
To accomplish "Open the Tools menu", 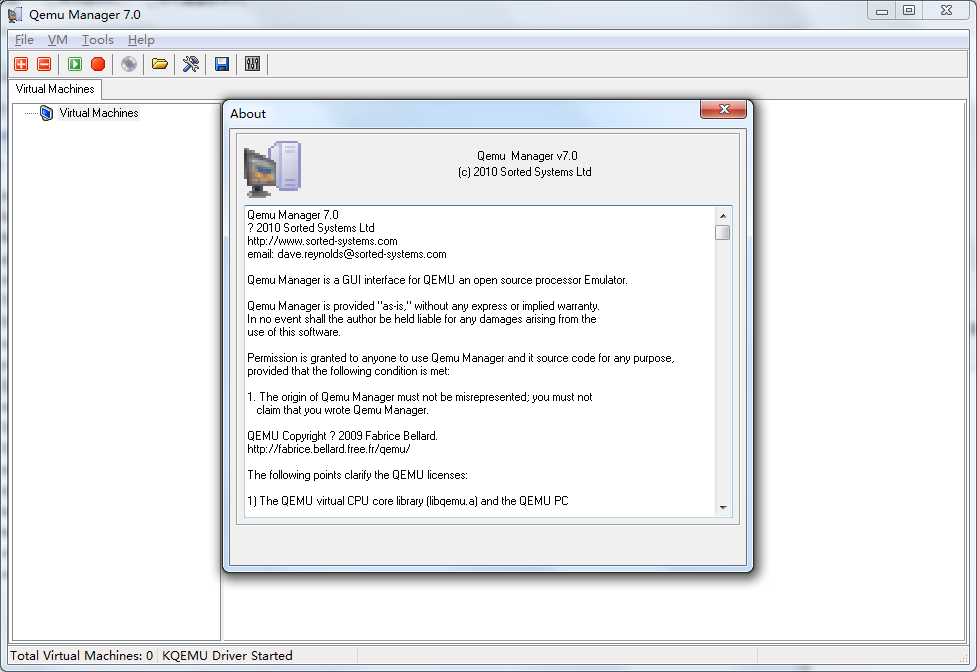I will coord(98,40).
